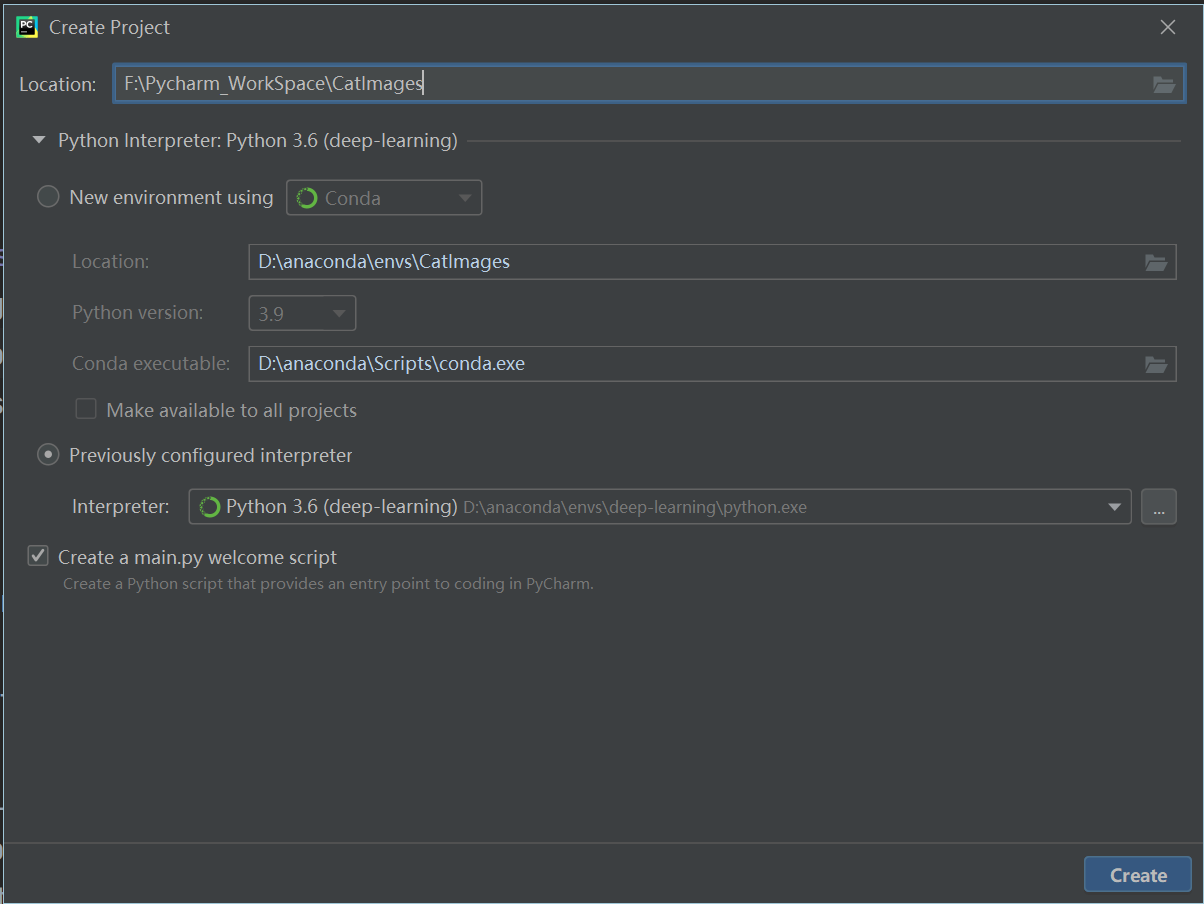Click the 'Python Interpreter: Python 3.6 (deep-learning)' header text
This screenshot has height=904, width=1204.
pos(258,141)
